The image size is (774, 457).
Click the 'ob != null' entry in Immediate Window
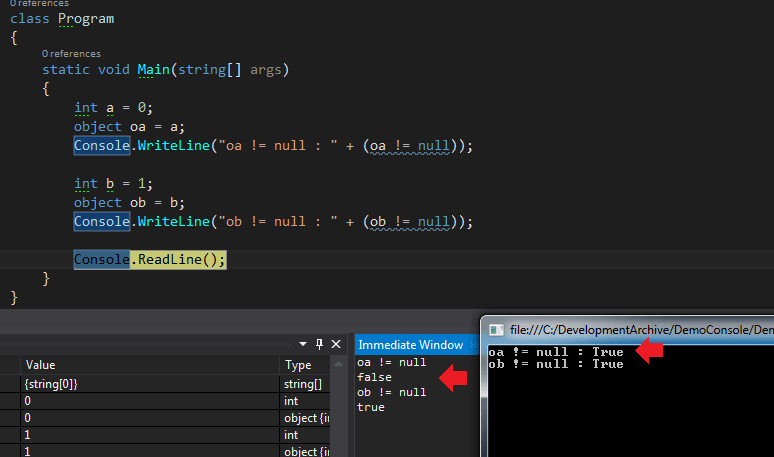[x=391, y=392]
